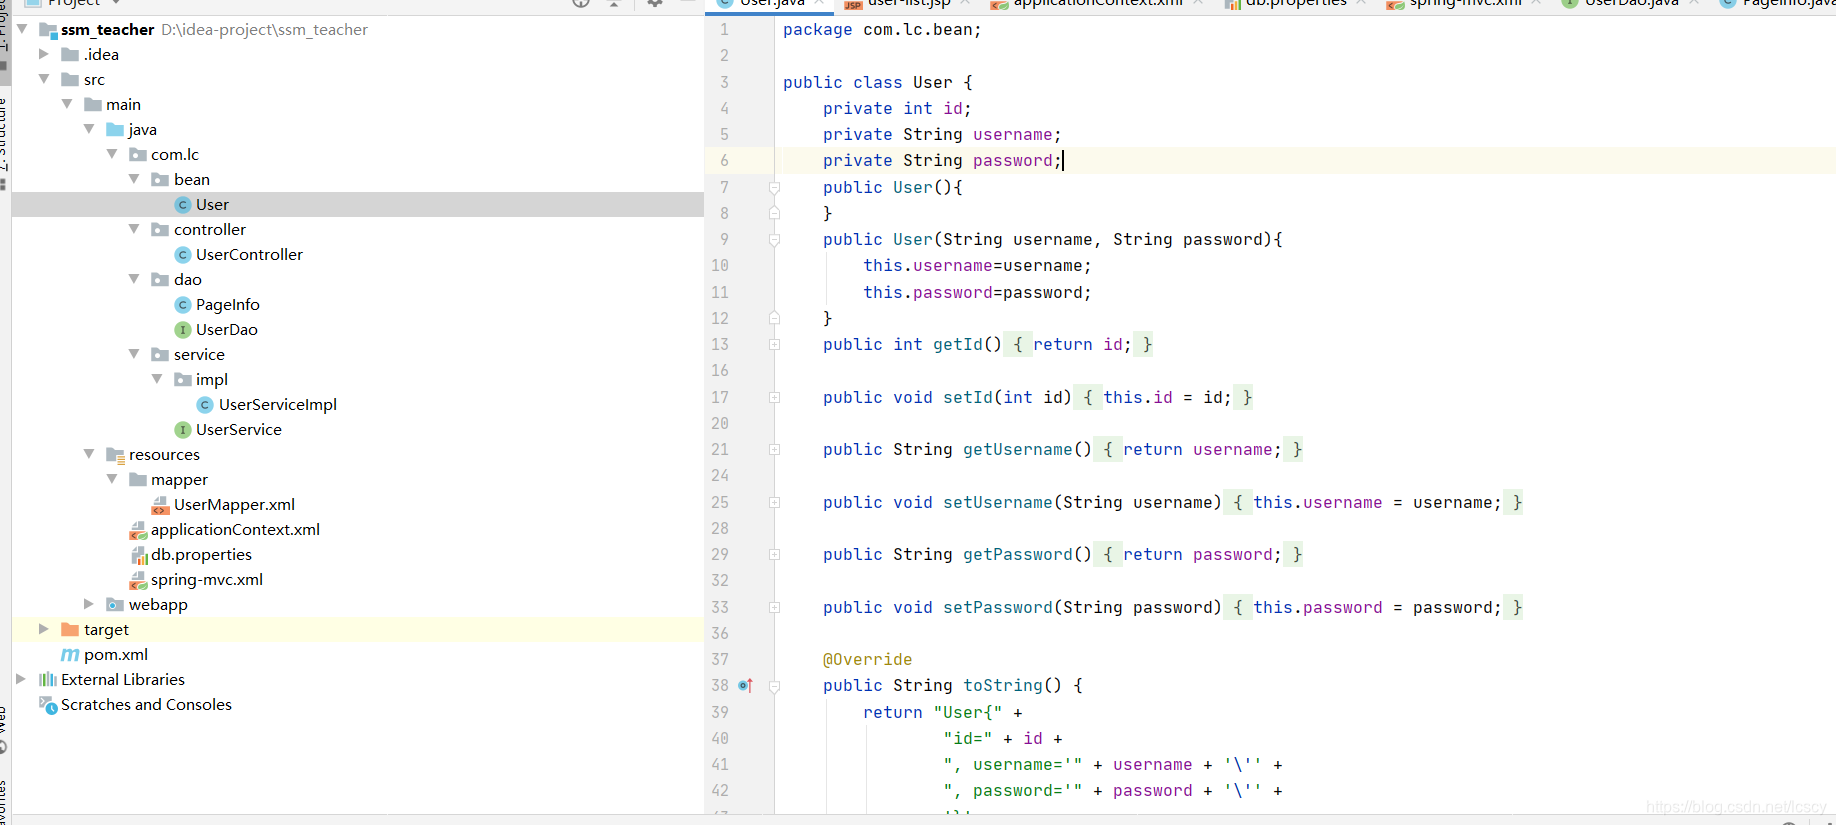Click line number 38 in the gutter
Screen dimensions: 1836x825
tap(720, 686)
